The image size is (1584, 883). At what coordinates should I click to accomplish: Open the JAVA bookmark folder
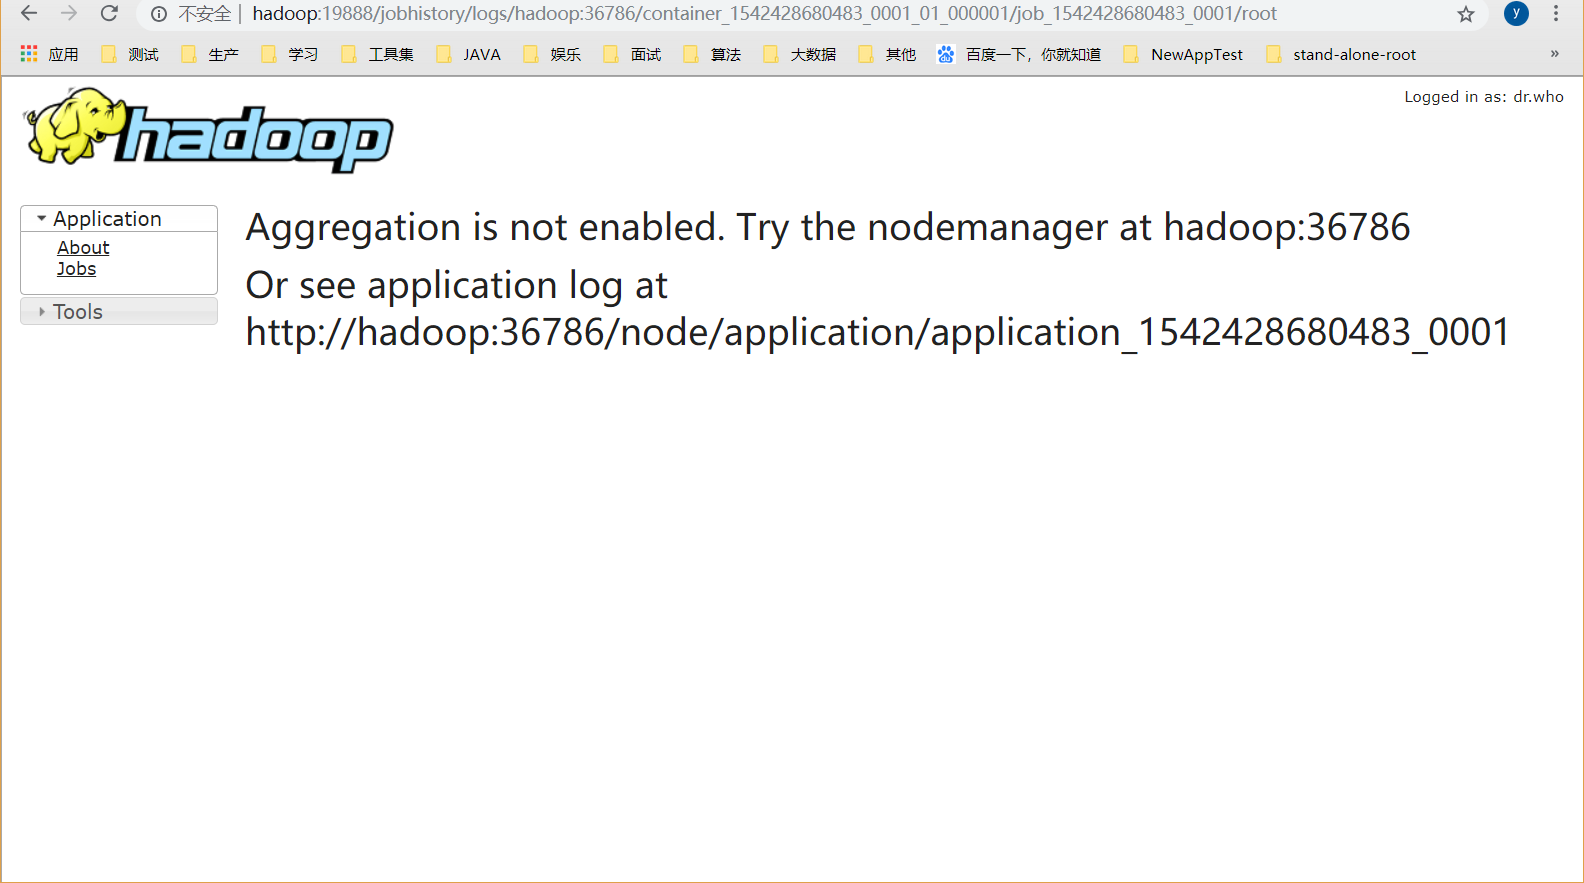(469, 54)
